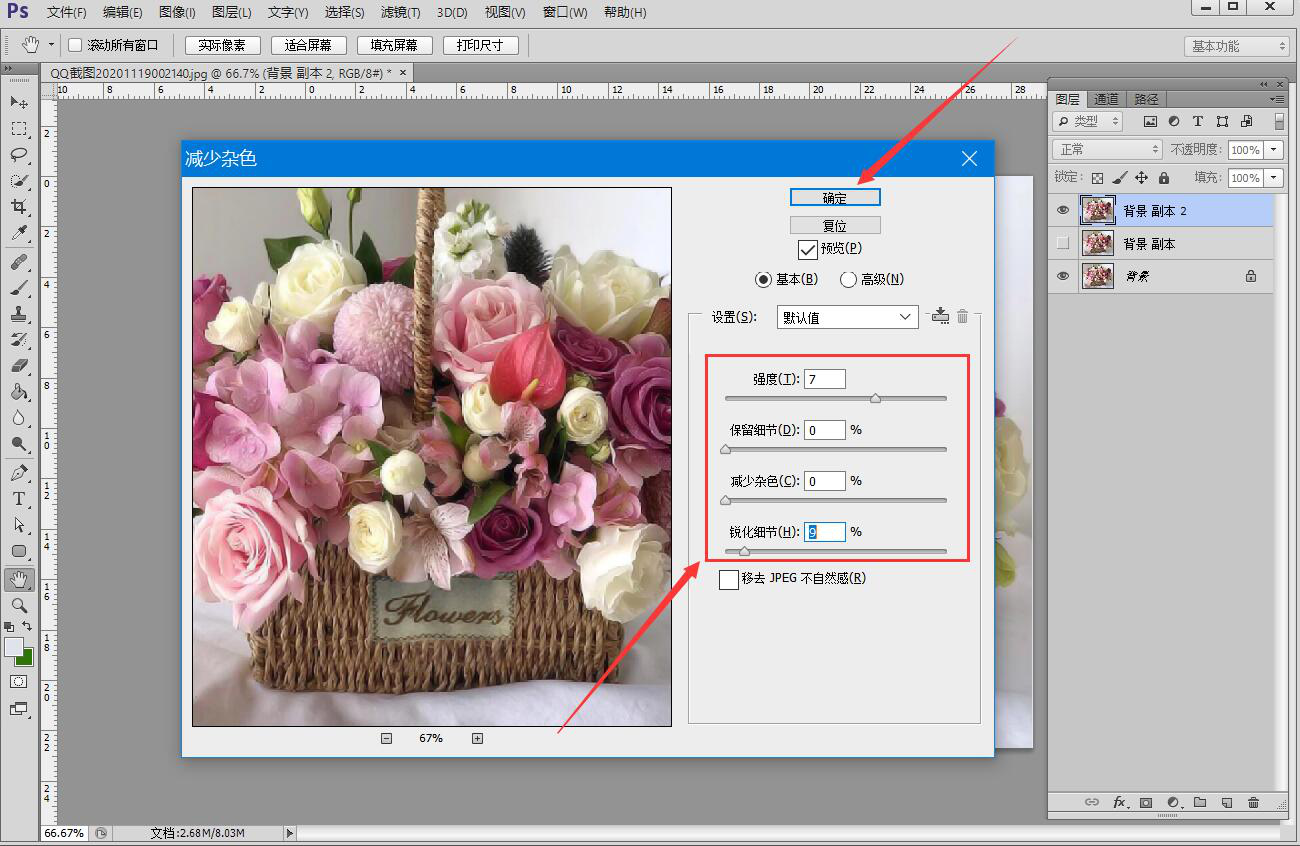
Task: Enable 移去 JPEG 不自然感 checkbox
Action: [729, 579]
